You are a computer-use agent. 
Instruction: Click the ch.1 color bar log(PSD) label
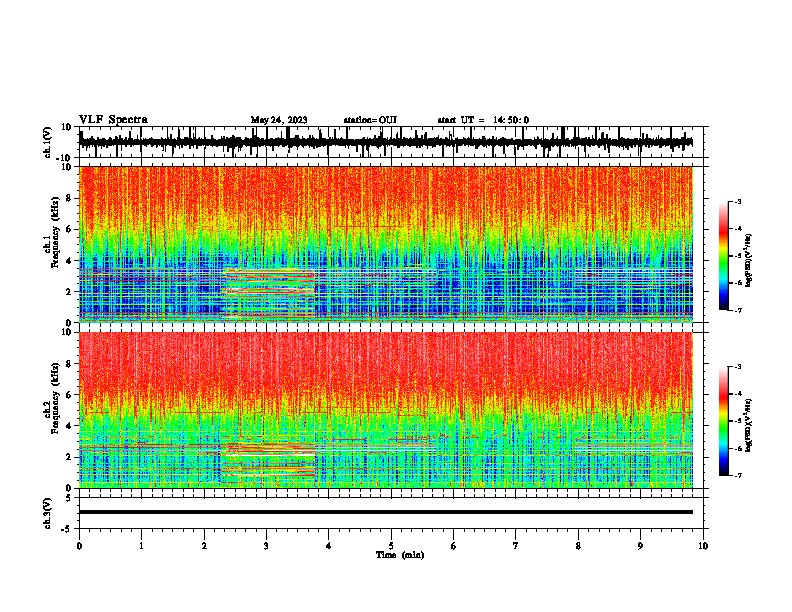749,261
